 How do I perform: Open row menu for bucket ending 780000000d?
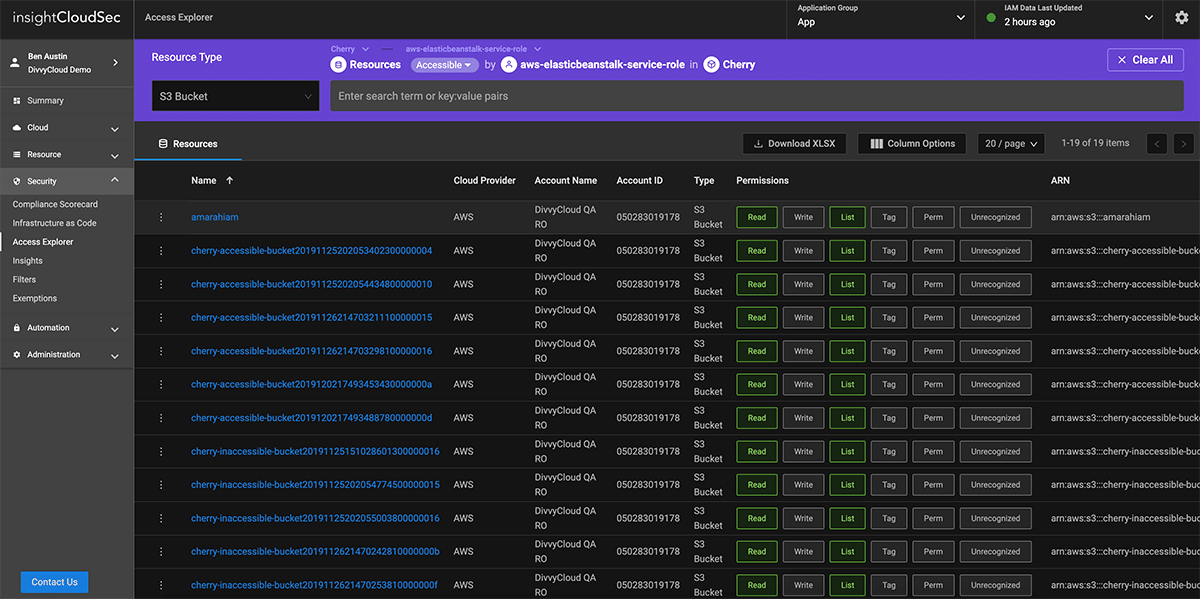[161, 418]
